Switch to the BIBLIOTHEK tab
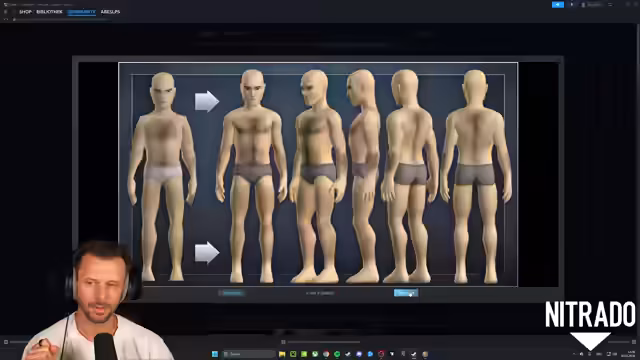The image size is (640, 360). [x=49, y=12]
